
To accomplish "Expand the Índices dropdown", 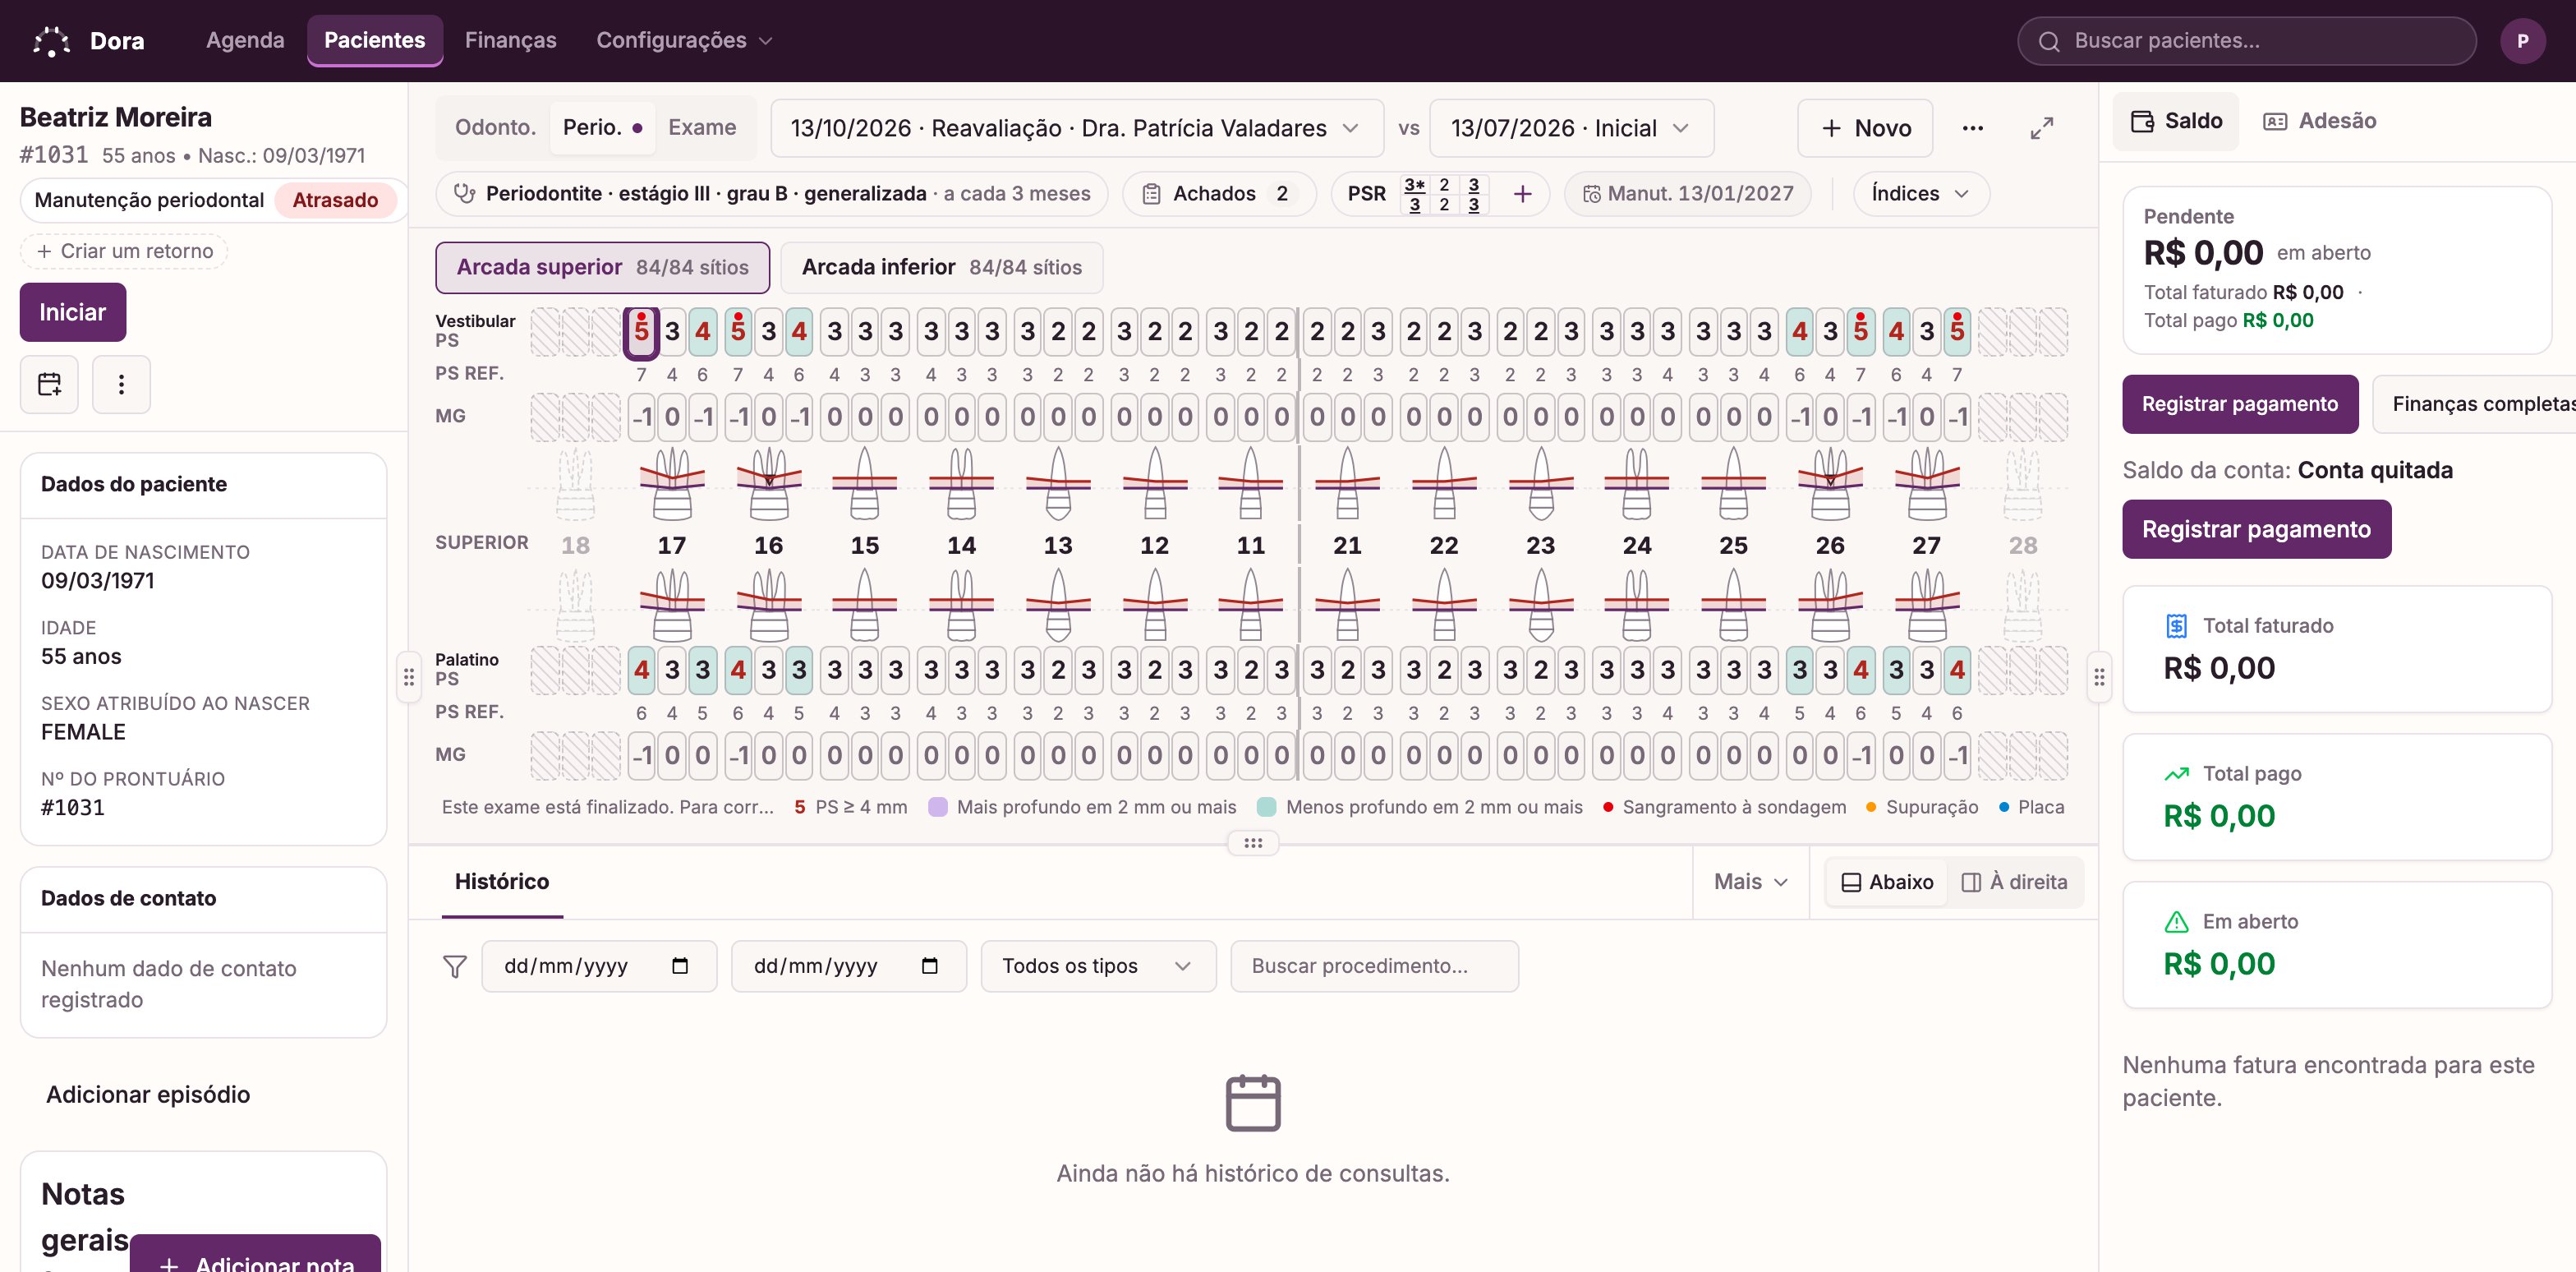I will pos(1920,194).
